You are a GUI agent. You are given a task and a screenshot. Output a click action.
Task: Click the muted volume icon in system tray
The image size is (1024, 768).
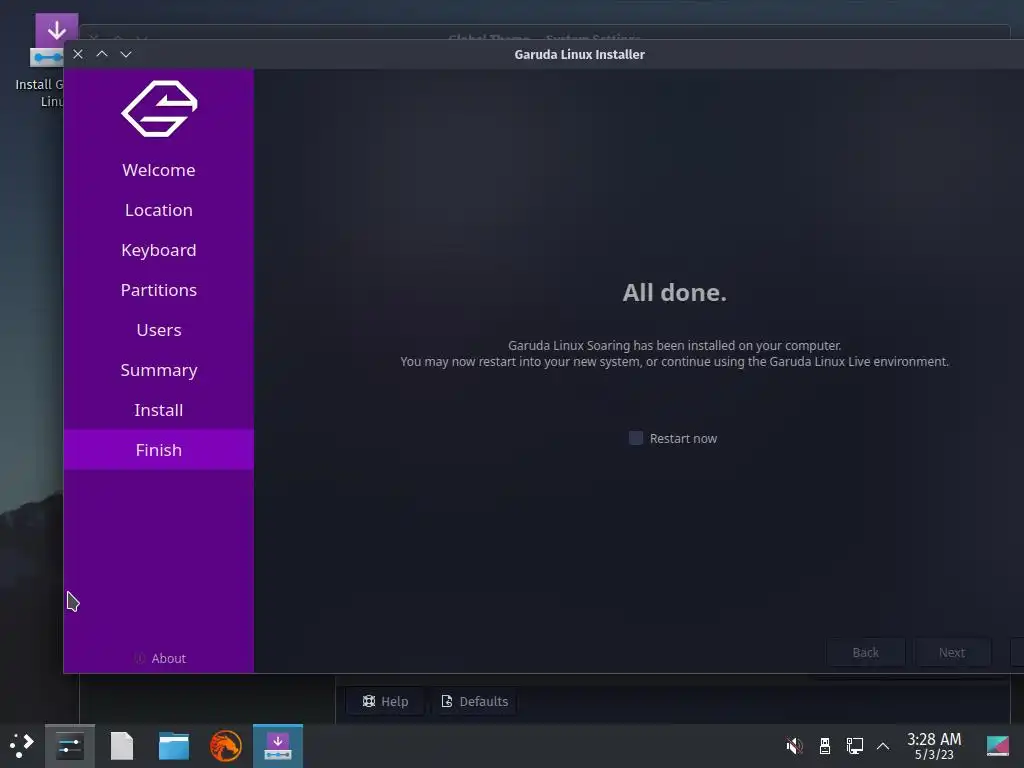click(x=794, y=746)
